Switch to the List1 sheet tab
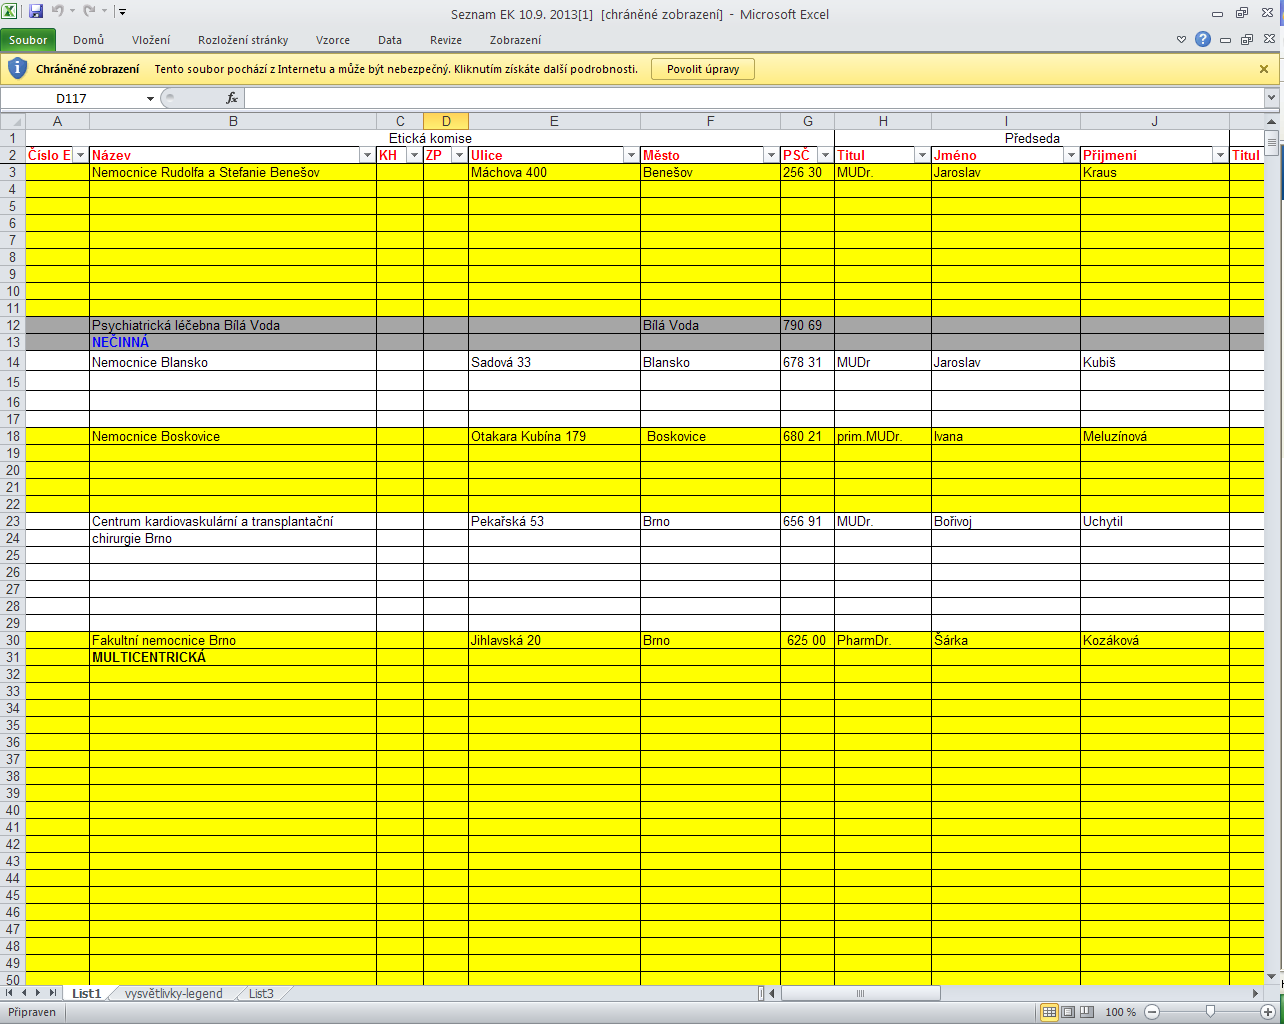 [87, 993]
